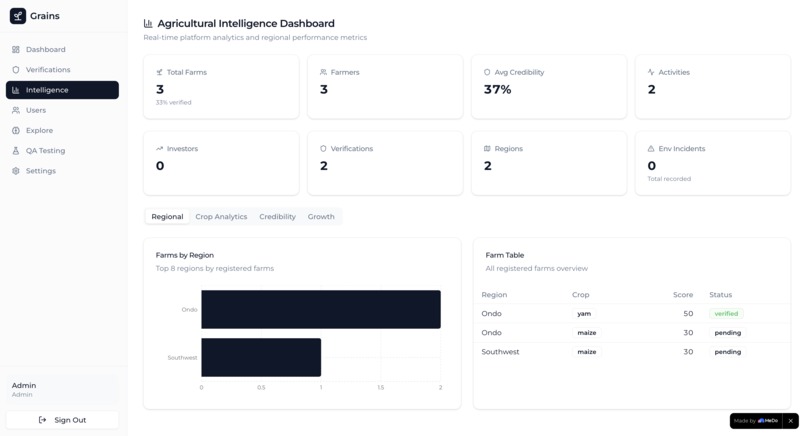Open Explore from the sidebar
The height and width of the screenshot is (436, 806).
pos(62,130)
